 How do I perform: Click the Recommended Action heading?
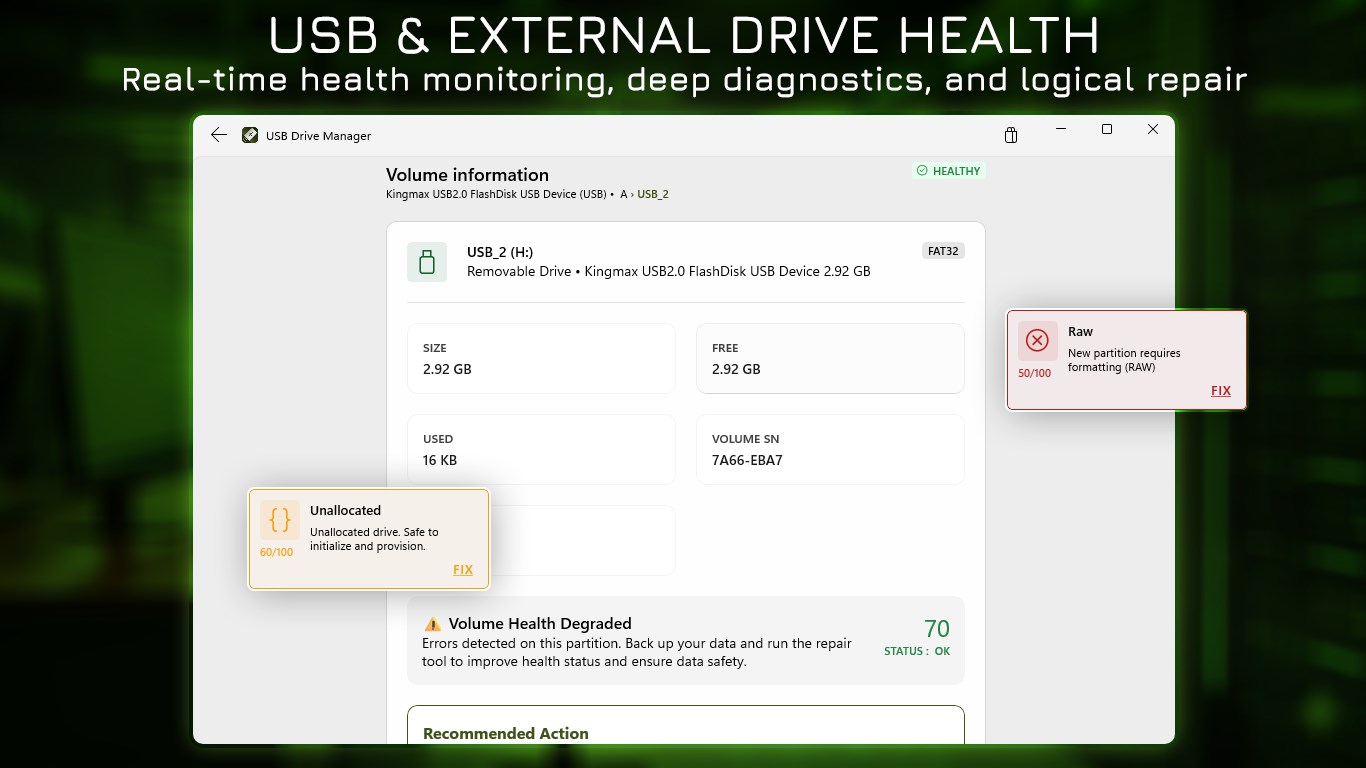pos(506,733)
